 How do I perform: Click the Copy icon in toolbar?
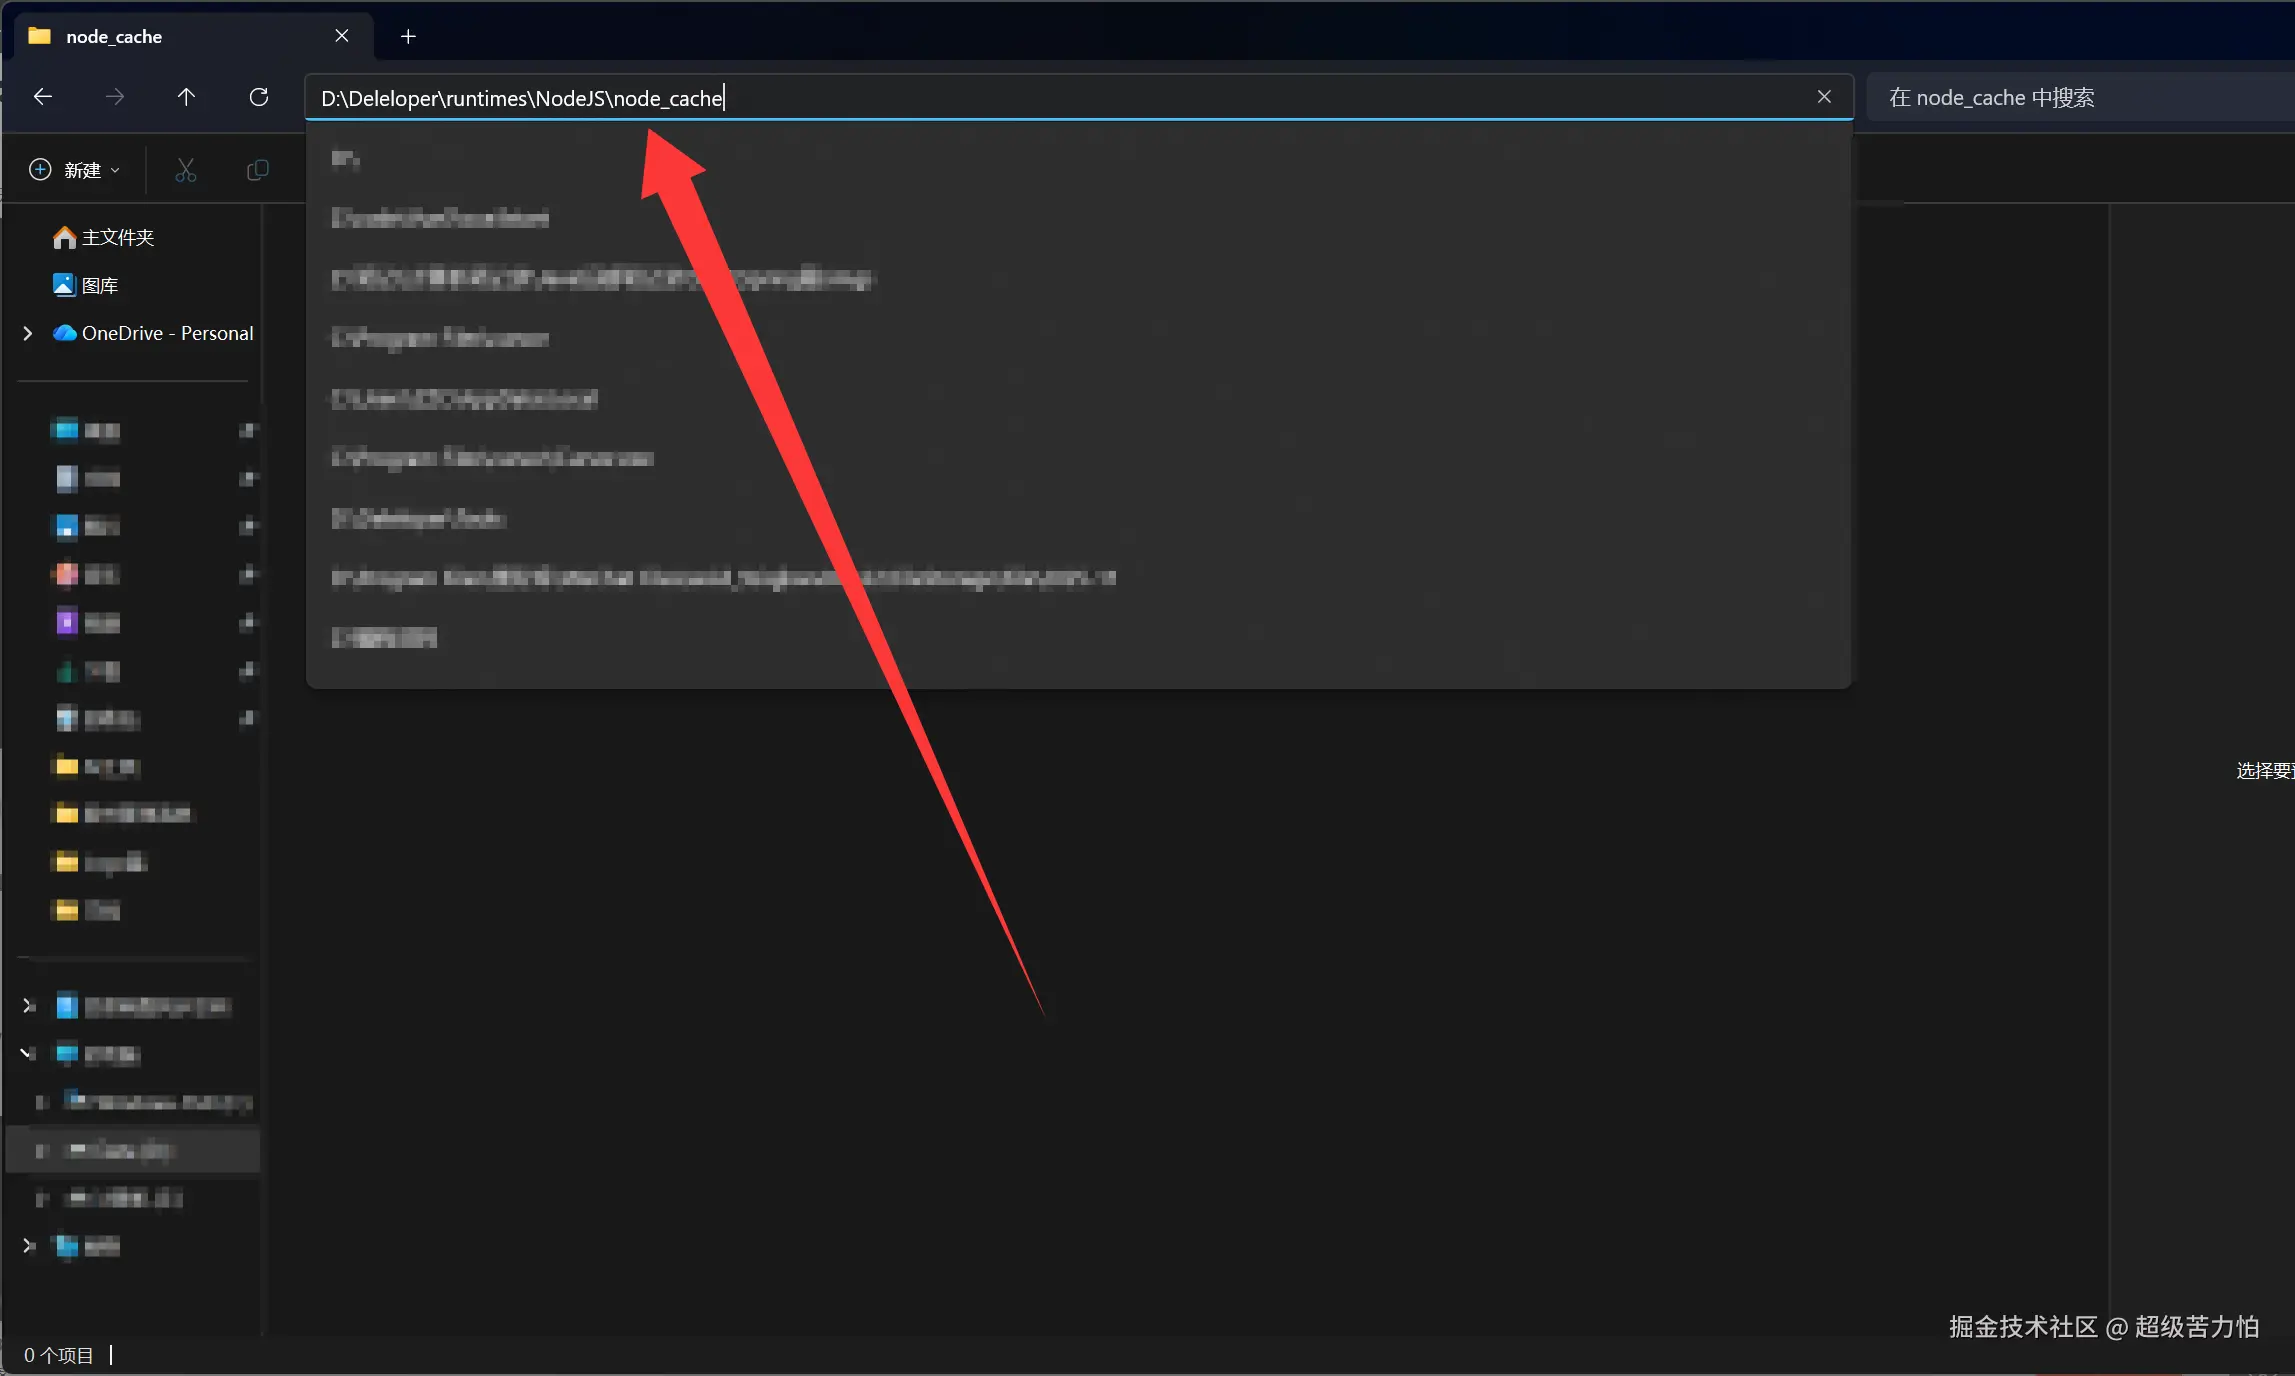pos(257,170)
